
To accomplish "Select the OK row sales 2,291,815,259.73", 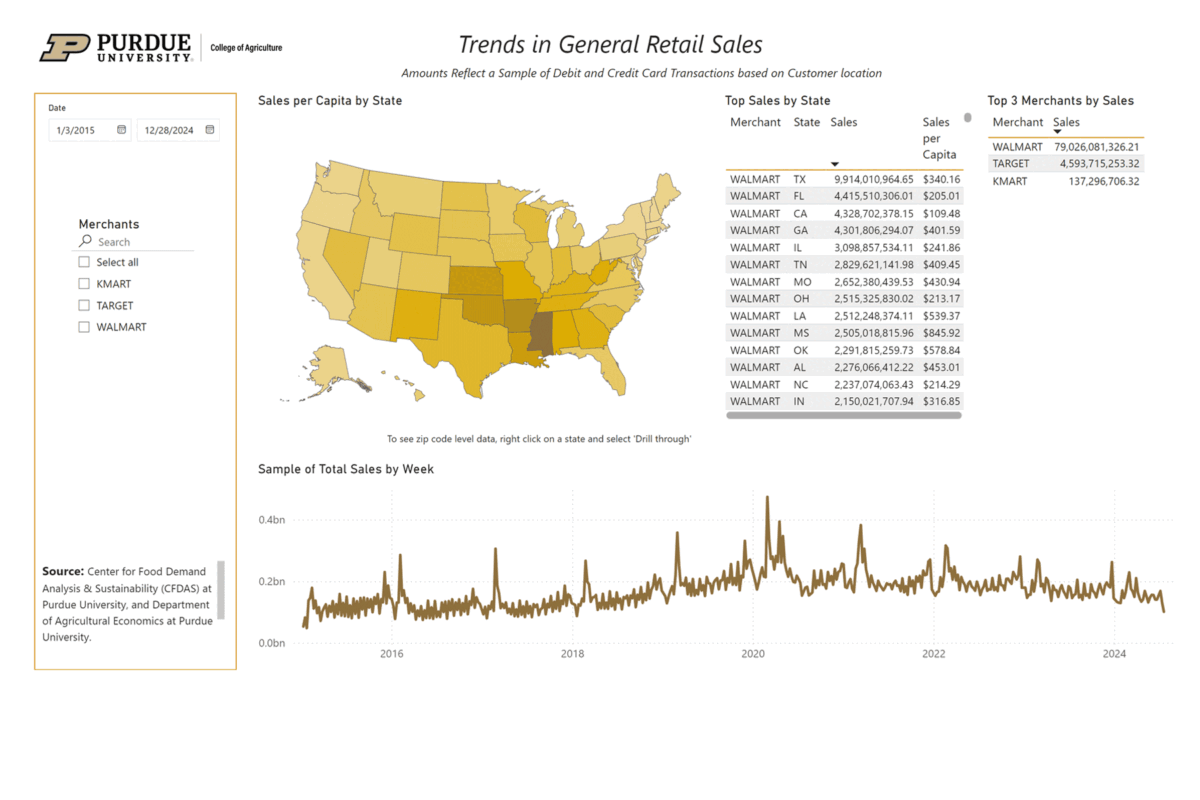I will (874, 350).
